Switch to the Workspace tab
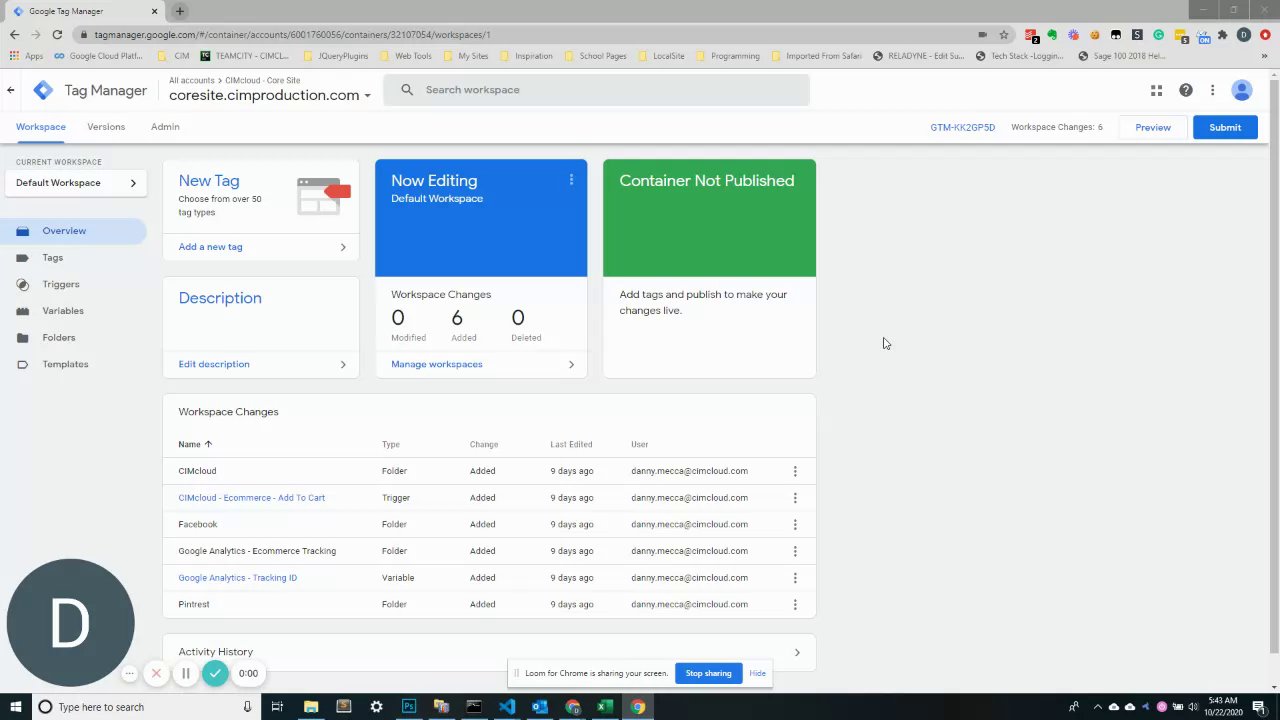The image size is (1280, 720). pyautogui.click(x=41, y=127)
